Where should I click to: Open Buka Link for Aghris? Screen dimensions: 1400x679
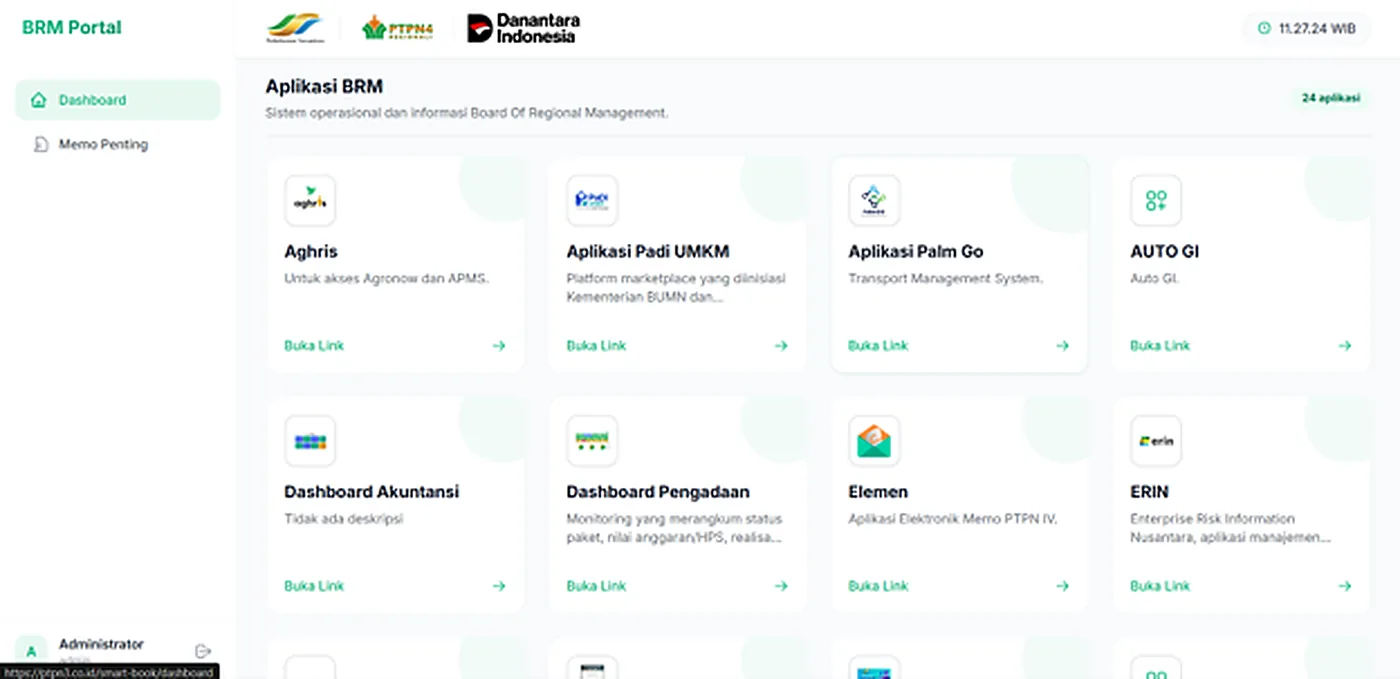point(314,346)
